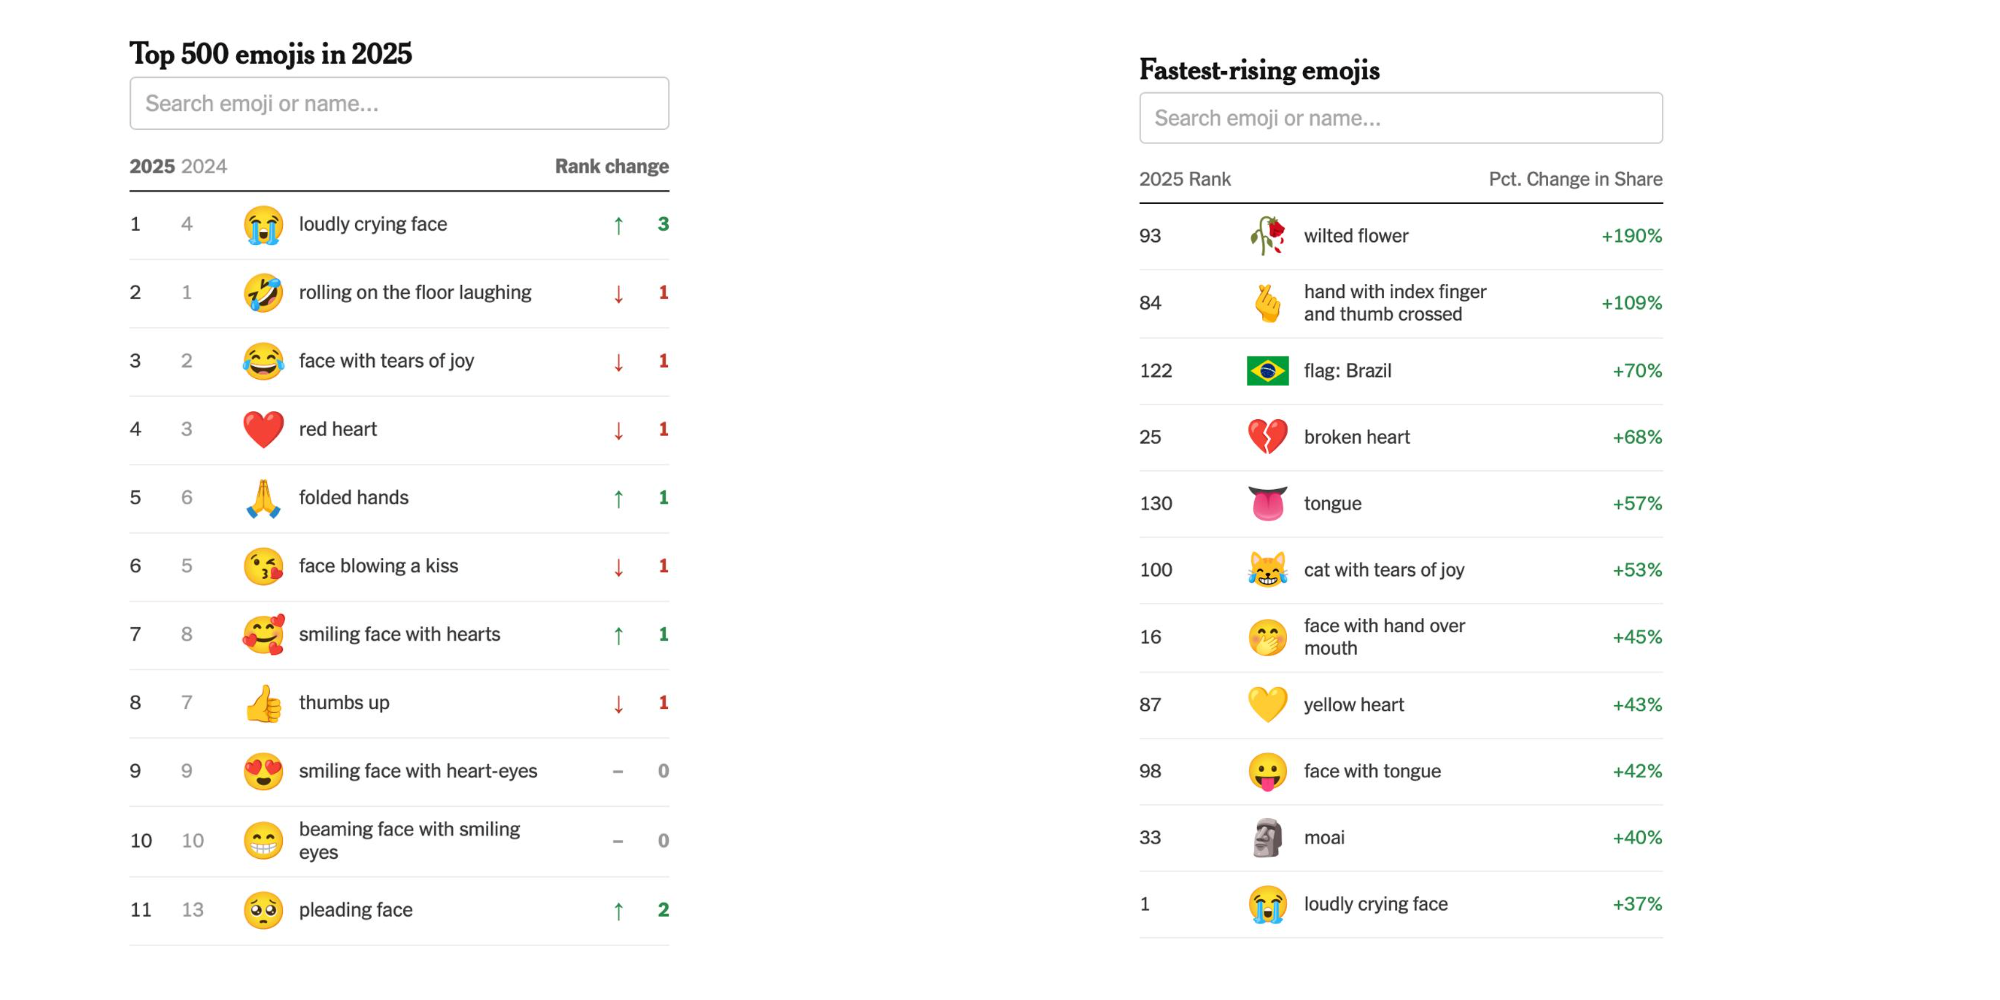Click the moai emoji icon
The height and width of the screenshot is (1000, 2000).
(x=1267, y=838)
